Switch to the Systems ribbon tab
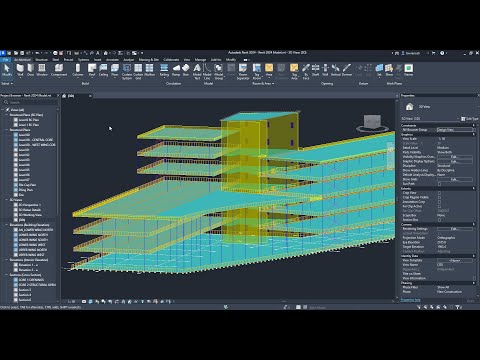 [83, 60]
